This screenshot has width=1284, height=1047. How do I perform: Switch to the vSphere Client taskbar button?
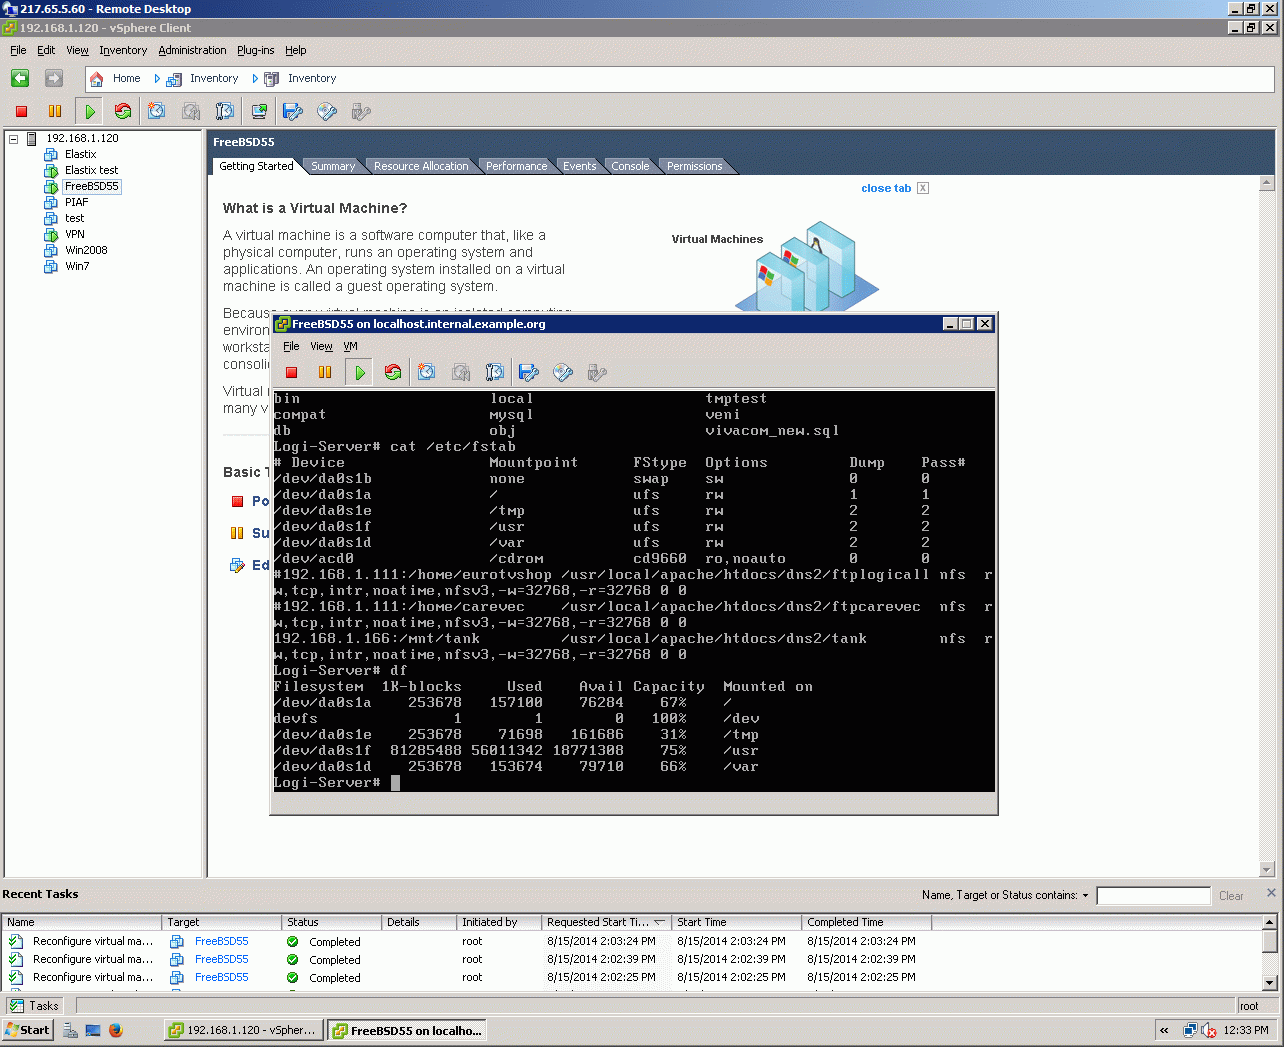243,1030
